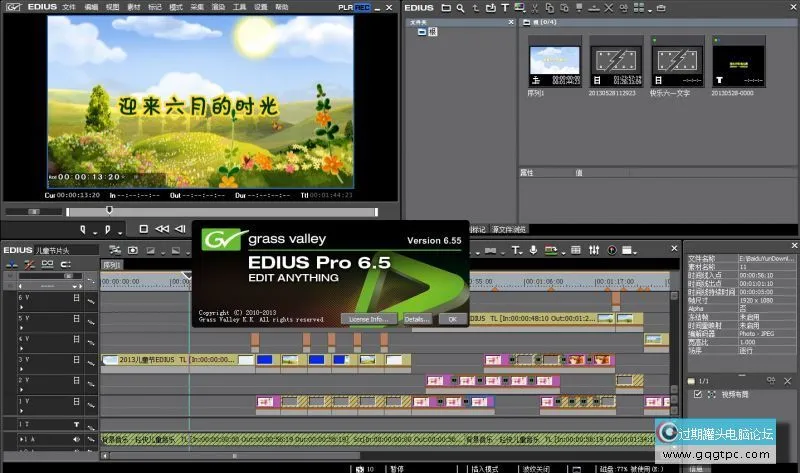Click Set Out point icon under preview
The height and width of the screenshot is (473, 800).
pos(108,230)
